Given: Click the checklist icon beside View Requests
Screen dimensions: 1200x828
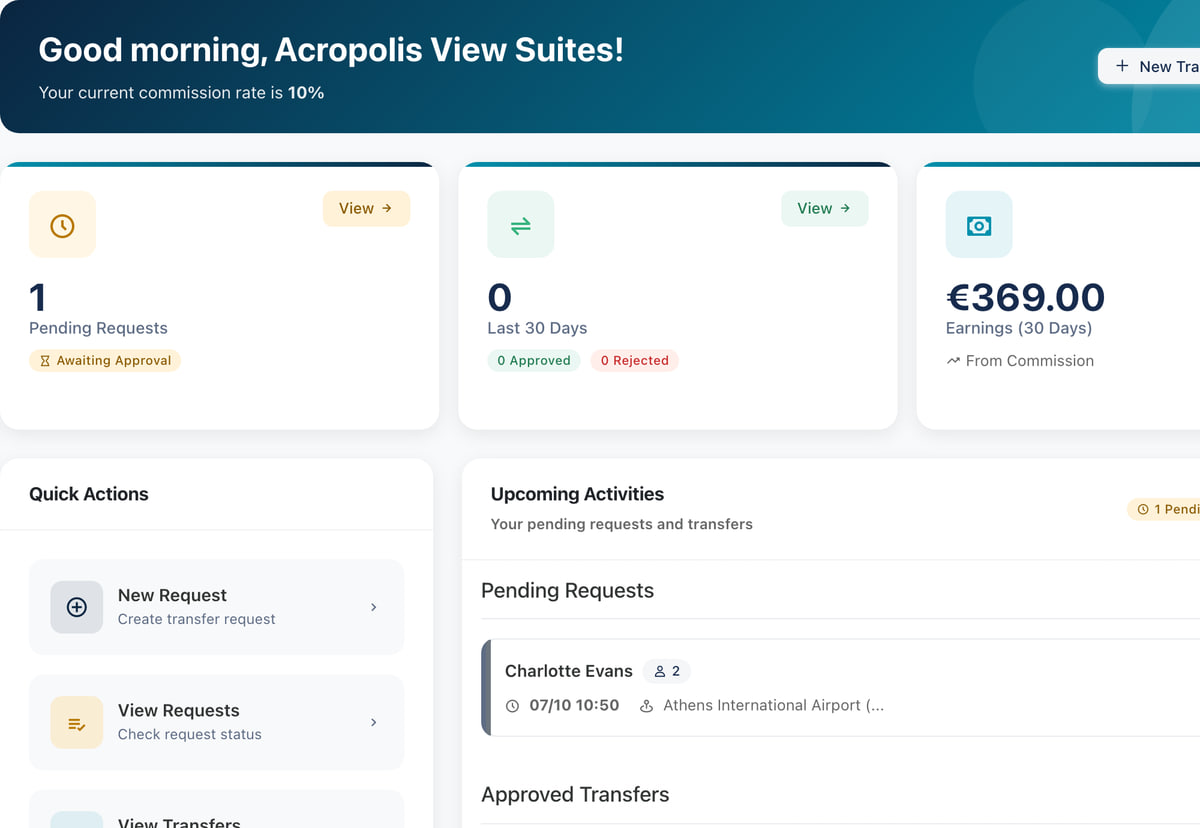Looking at the screenshot, I should (x=77, y=723).
